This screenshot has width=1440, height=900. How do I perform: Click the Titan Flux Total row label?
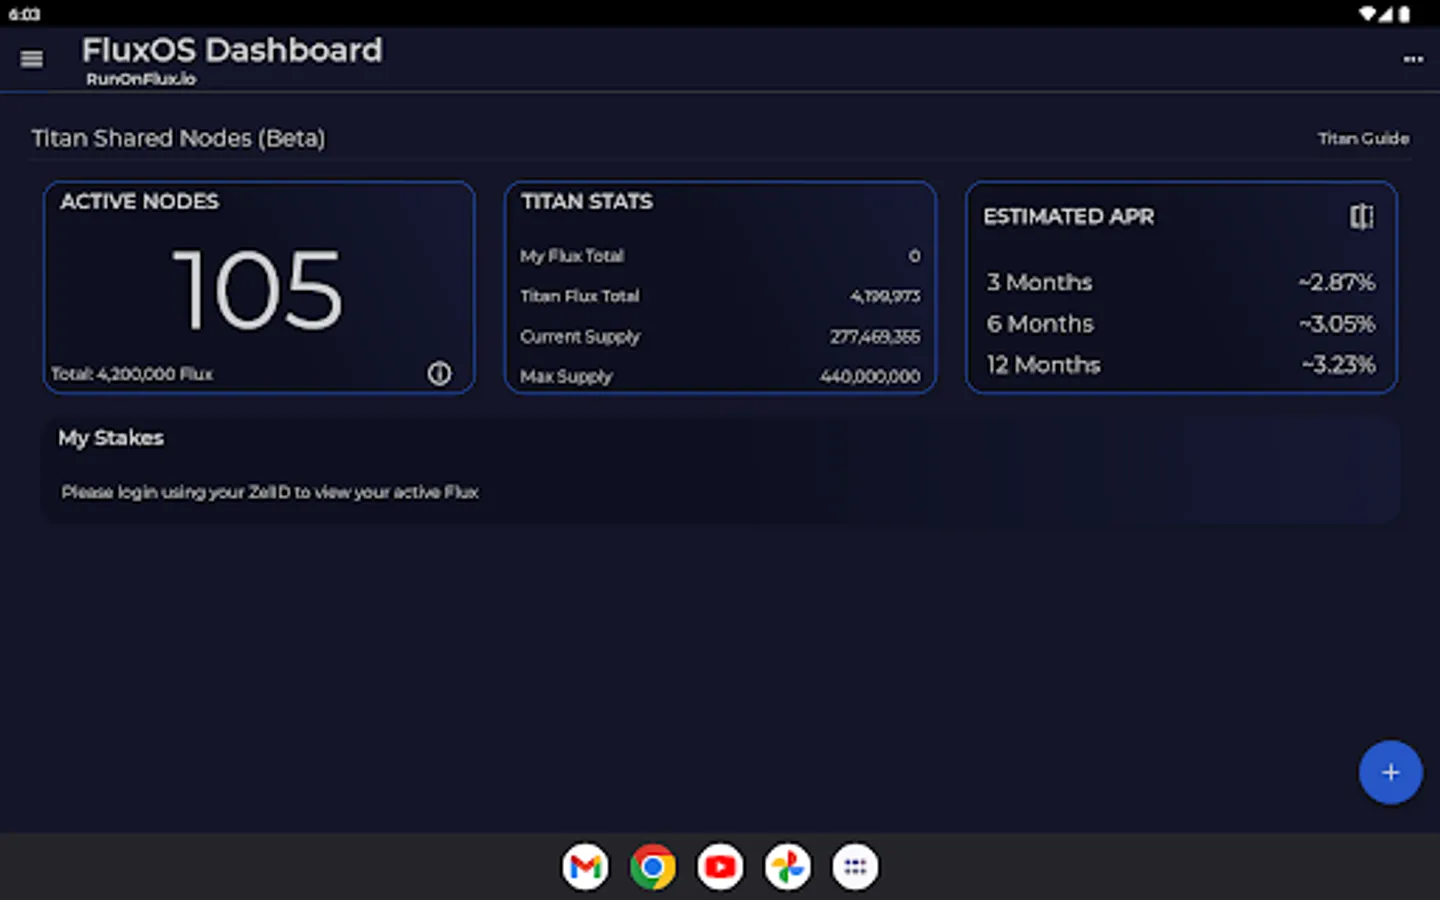click(580, 296)
